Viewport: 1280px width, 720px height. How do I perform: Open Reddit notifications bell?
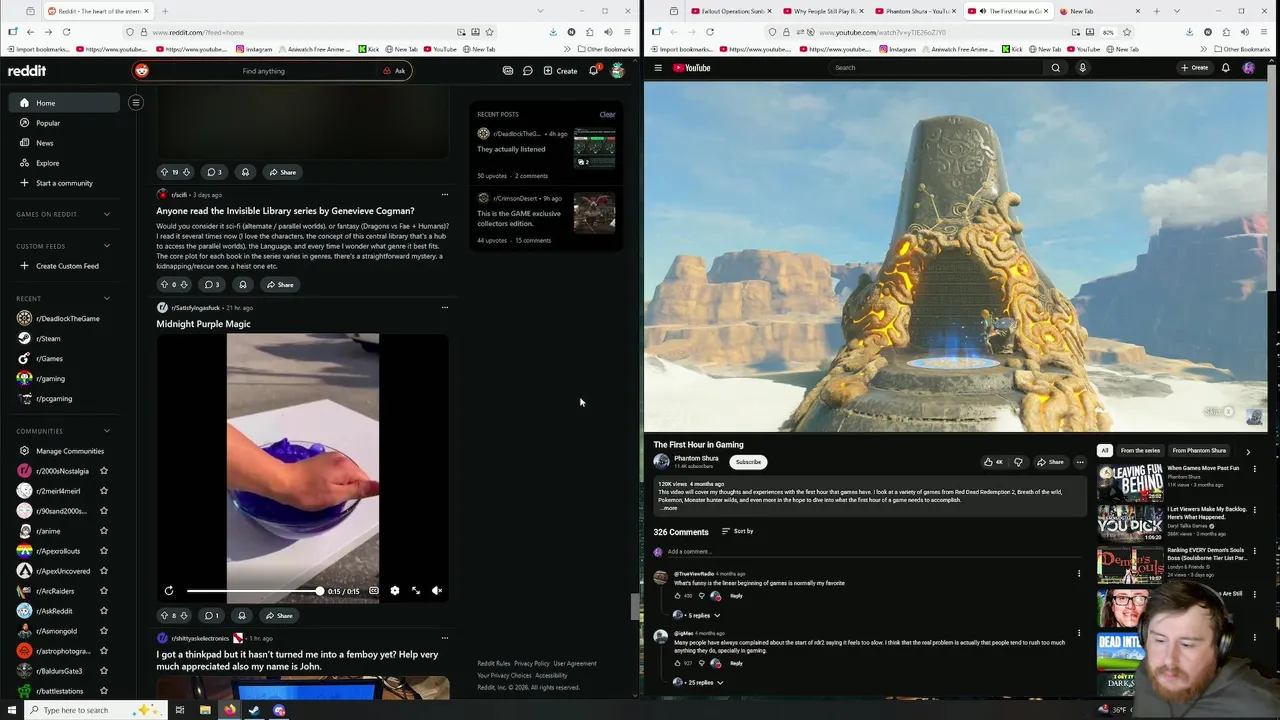click(x=593, y=71)
